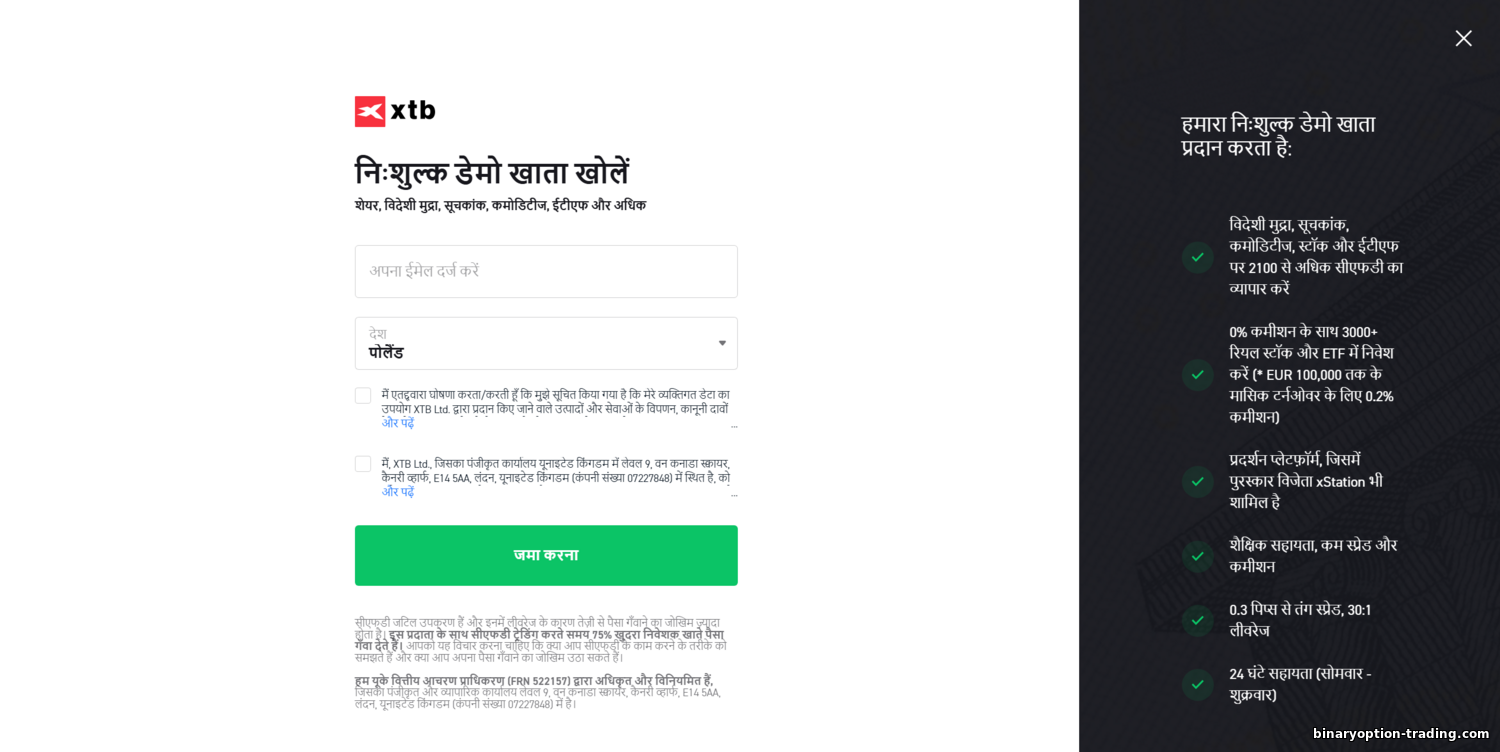
Task: Close the side panel with X icon
Action: coord(1463,38)
